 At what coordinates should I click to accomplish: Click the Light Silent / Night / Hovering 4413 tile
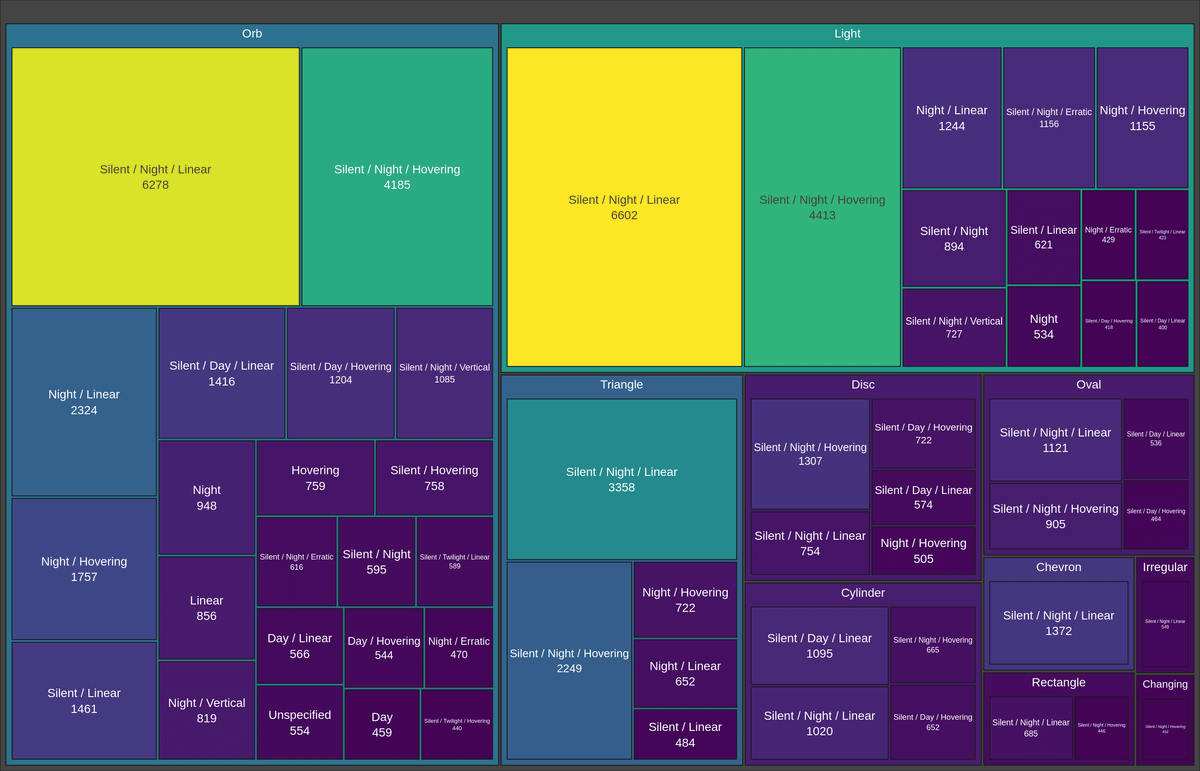pyautogui.click(x=822, y=207)
